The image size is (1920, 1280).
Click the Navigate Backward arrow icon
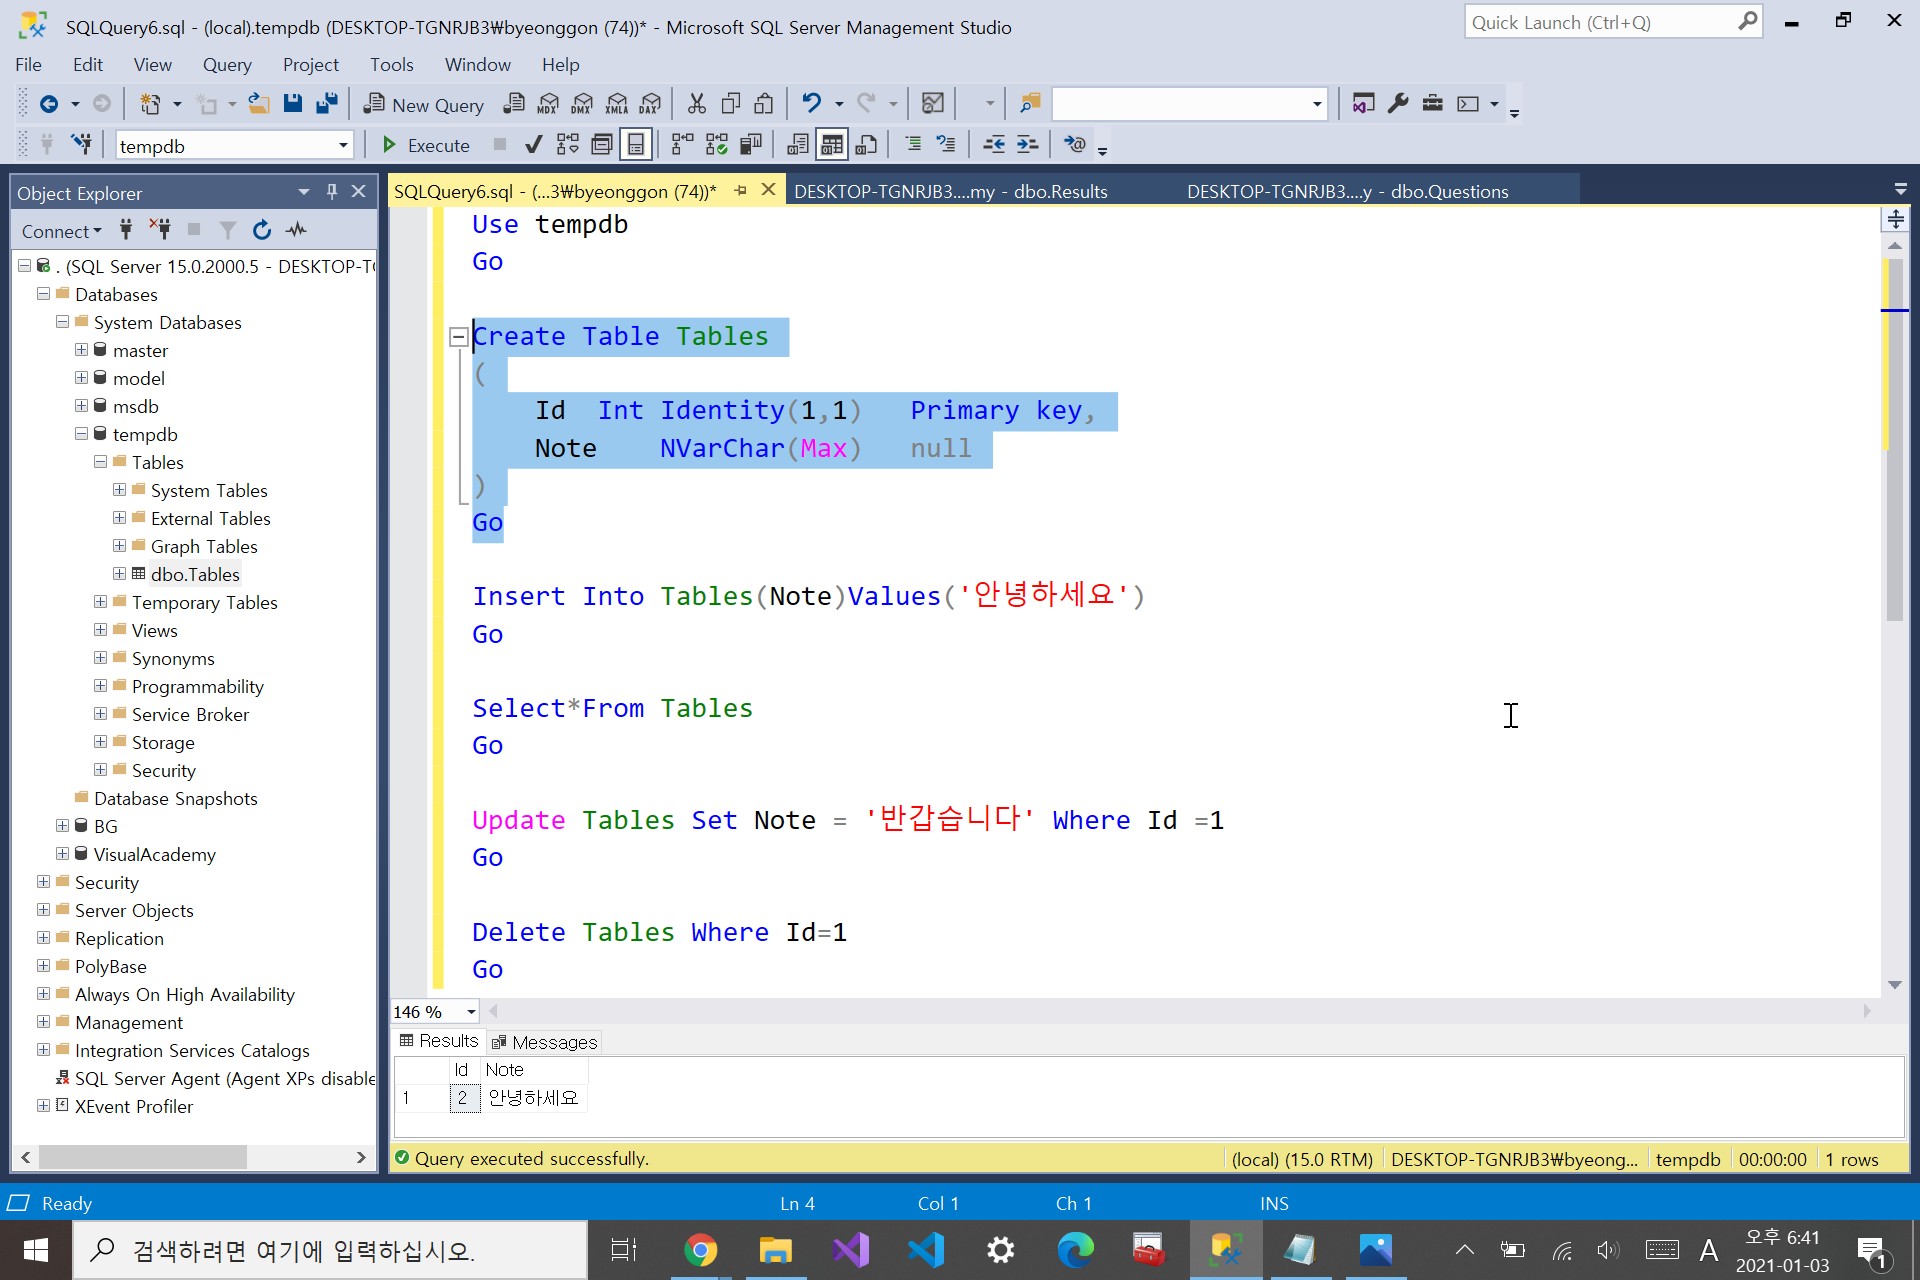[x=48, y=104]
